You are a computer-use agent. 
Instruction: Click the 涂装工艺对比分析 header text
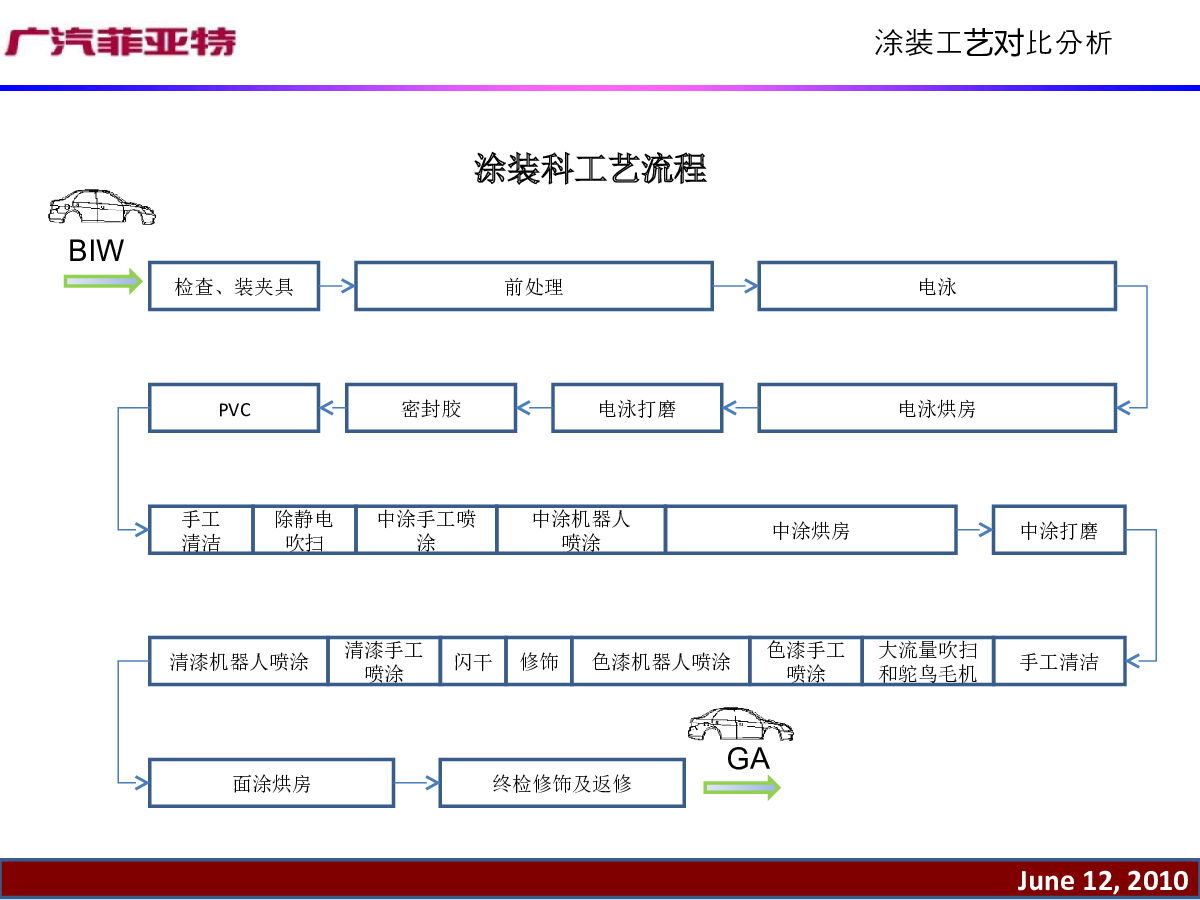point(992,42)
